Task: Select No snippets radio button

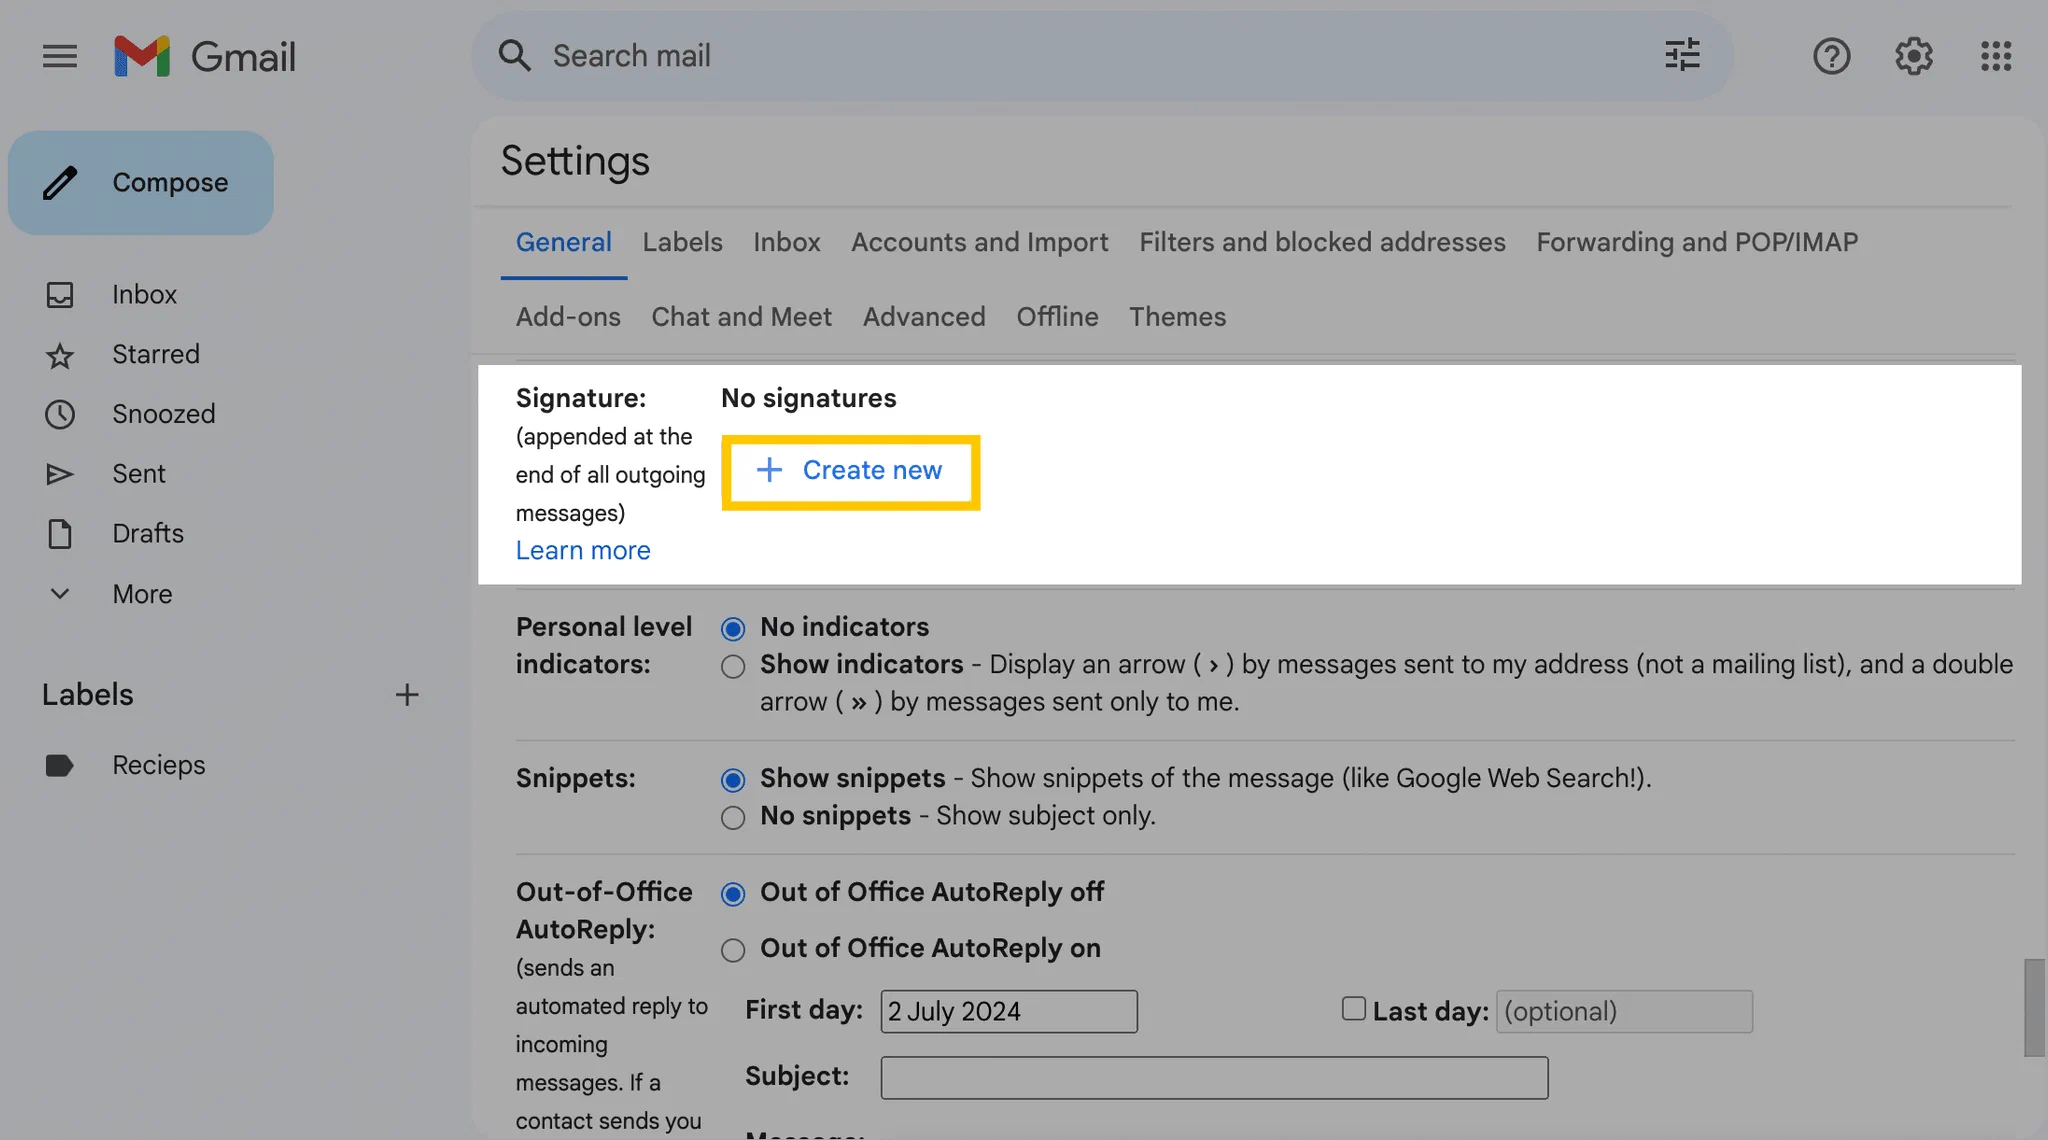Action: point(733,818)
